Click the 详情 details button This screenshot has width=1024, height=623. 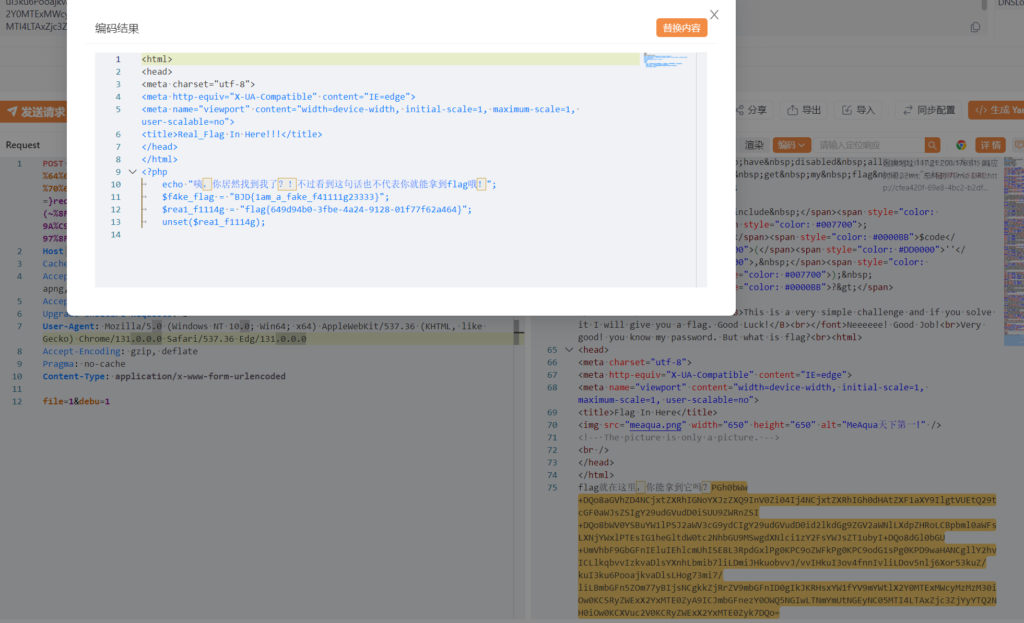(x=989, y=145)
